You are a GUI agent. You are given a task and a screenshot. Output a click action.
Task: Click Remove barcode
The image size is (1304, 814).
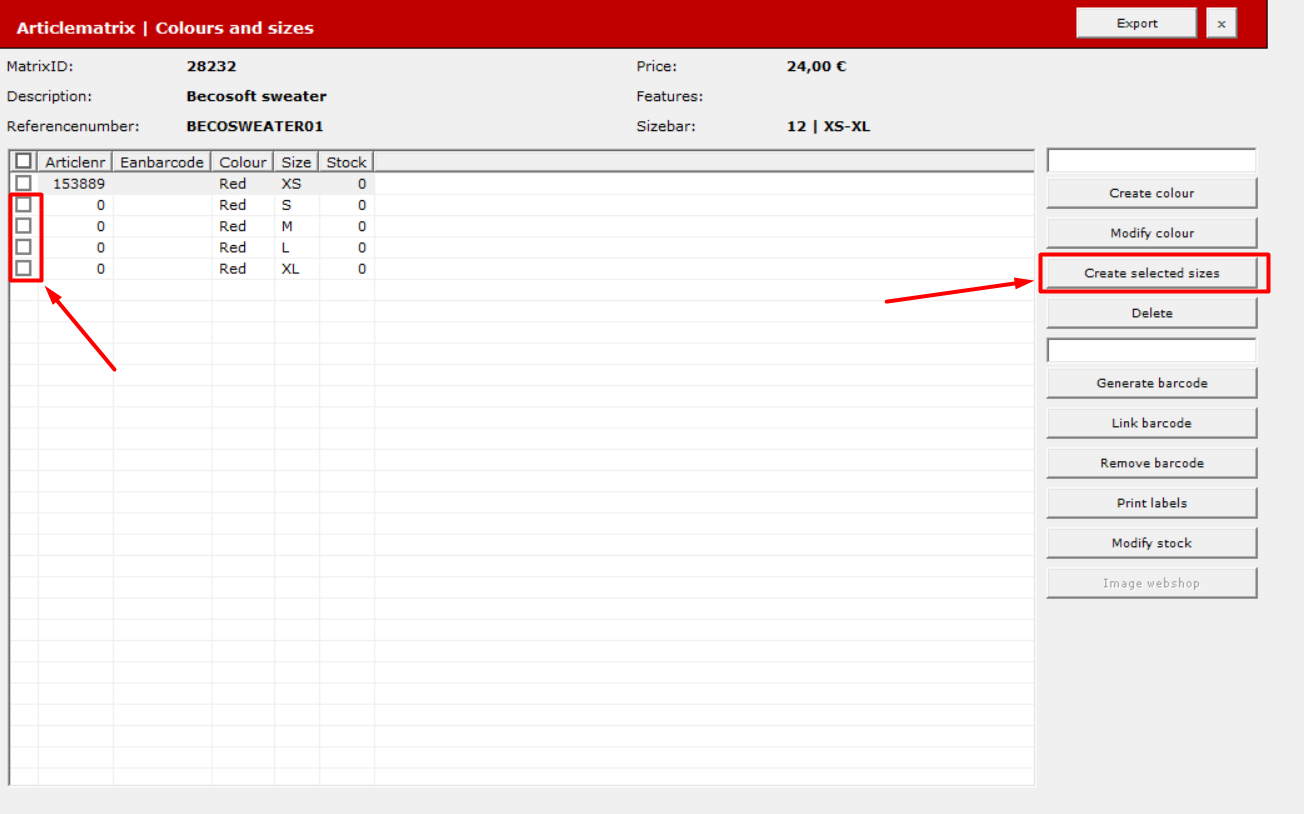pos(1152,463)
